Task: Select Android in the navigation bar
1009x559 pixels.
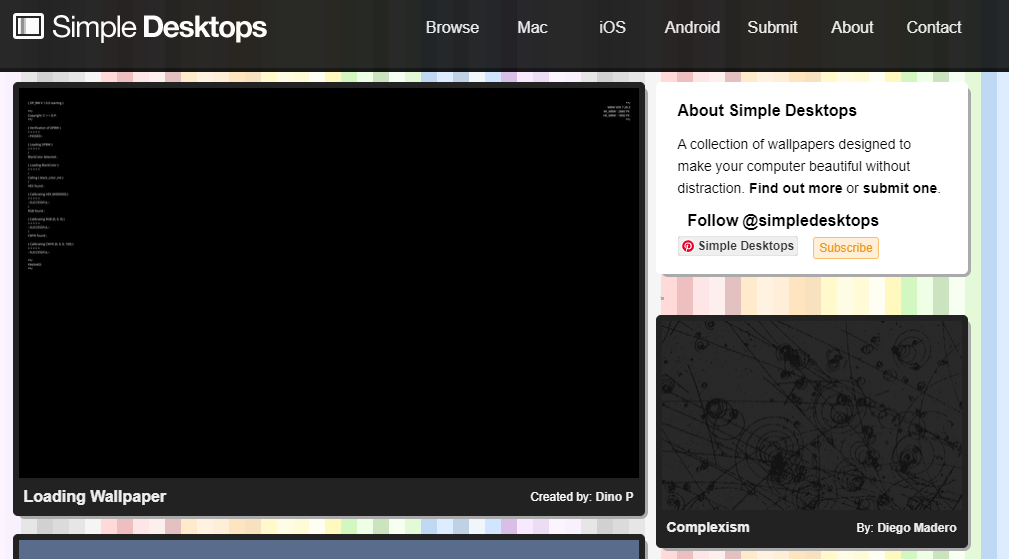Action: tap(692, 28)
